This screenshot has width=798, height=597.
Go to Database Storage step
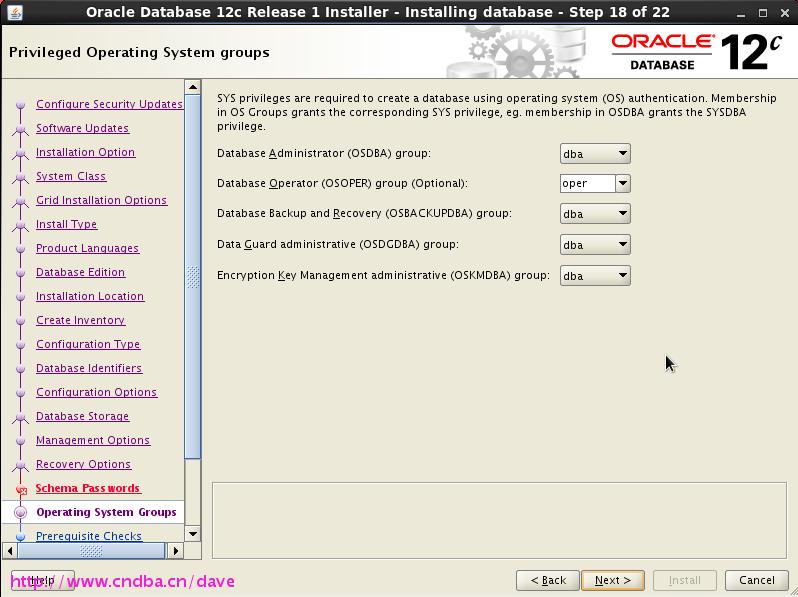coord(82,416)
